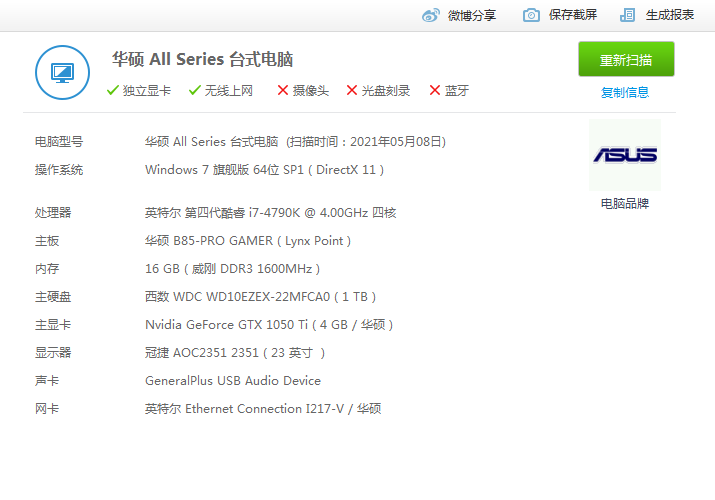This screenshot has width=715, height=500.
Task: Click the 光盘刻录 feature label
Action: 386,91
